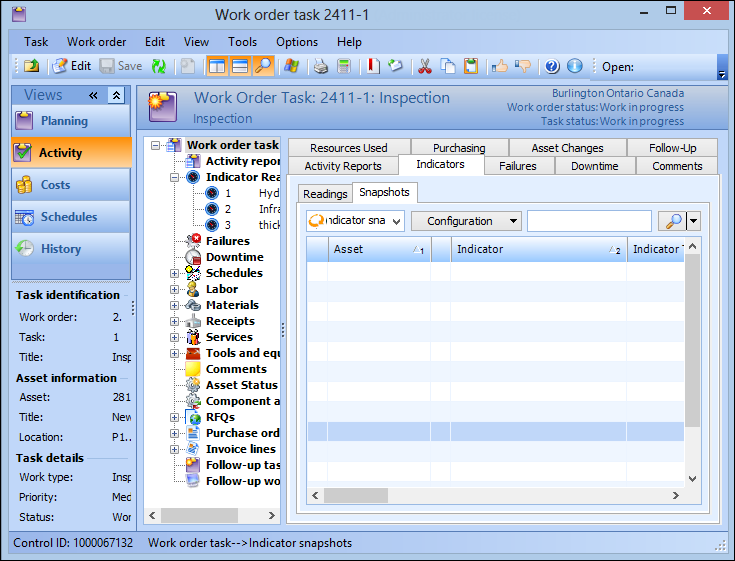Click the refresh green arrows icon
This screenshot has height=561, width=735.
pyautogui.click(x=159, y=66)
